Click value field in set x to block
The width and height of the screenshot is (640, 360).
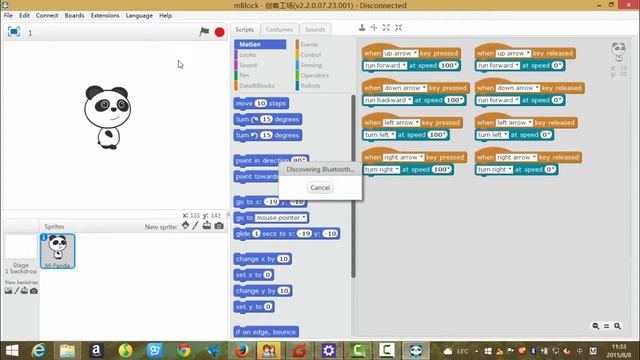(x=268, y=275)
